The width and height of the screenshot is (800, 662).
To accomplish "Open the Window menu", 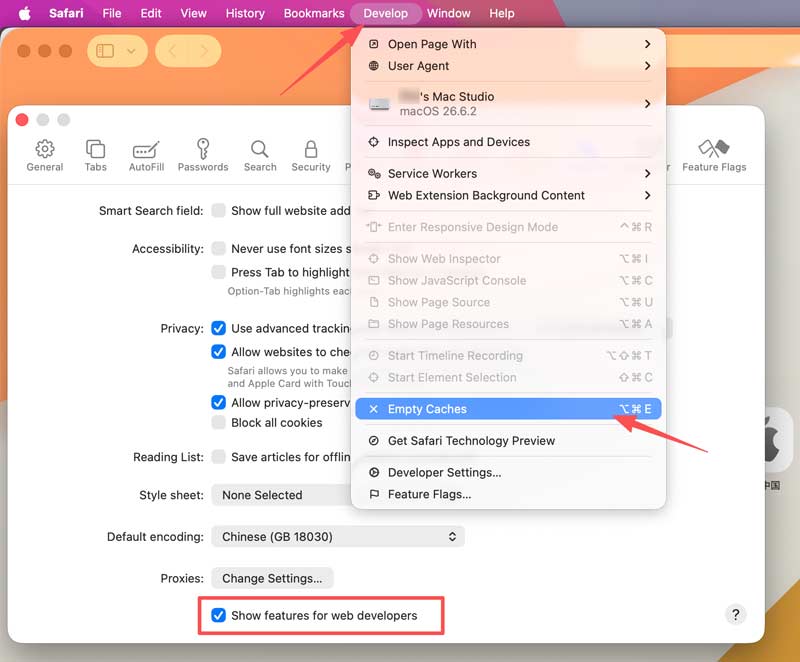I will click(x=448, y=13).
